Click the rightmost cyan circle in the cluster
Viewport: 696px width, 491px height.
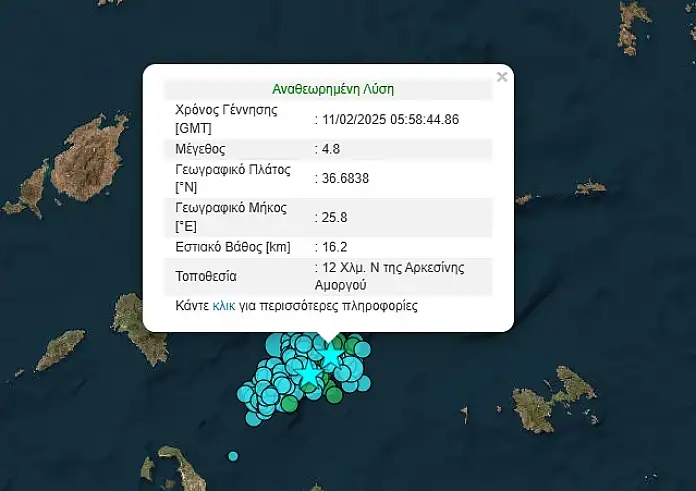[364, 381]
